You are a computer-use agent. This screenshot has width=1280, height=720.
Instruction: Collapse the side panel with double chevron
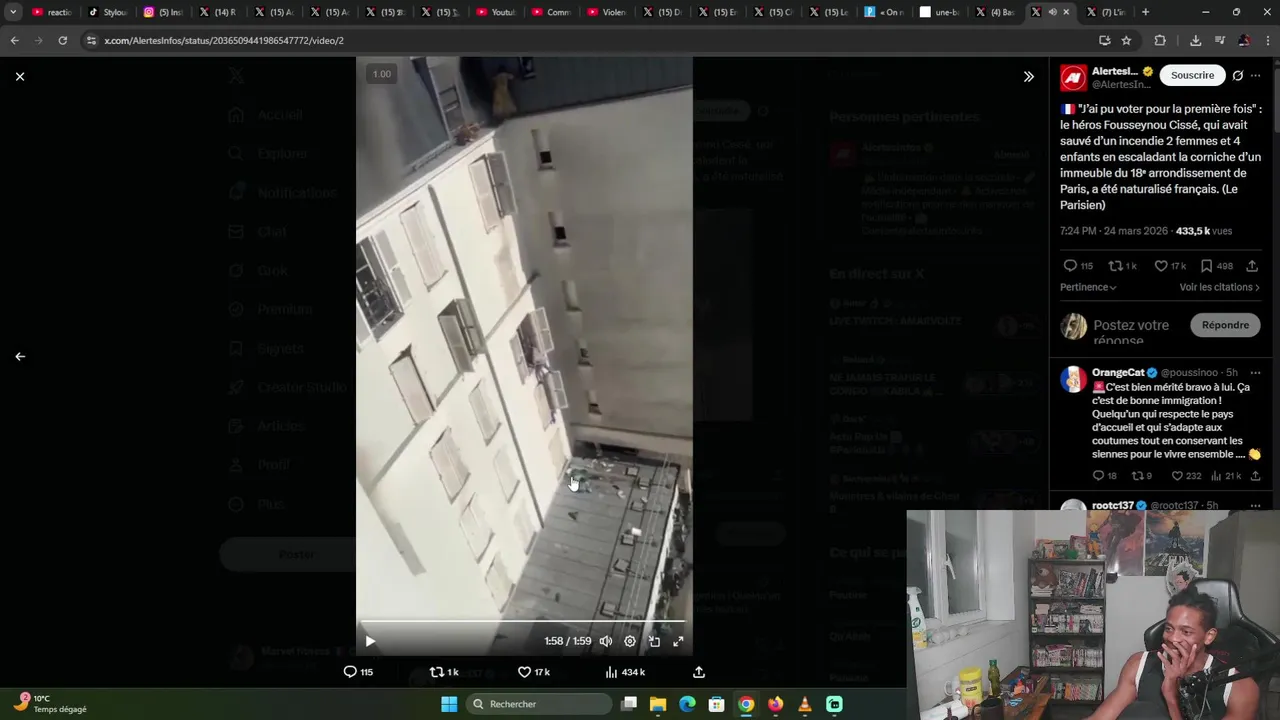coord(1028,76)
